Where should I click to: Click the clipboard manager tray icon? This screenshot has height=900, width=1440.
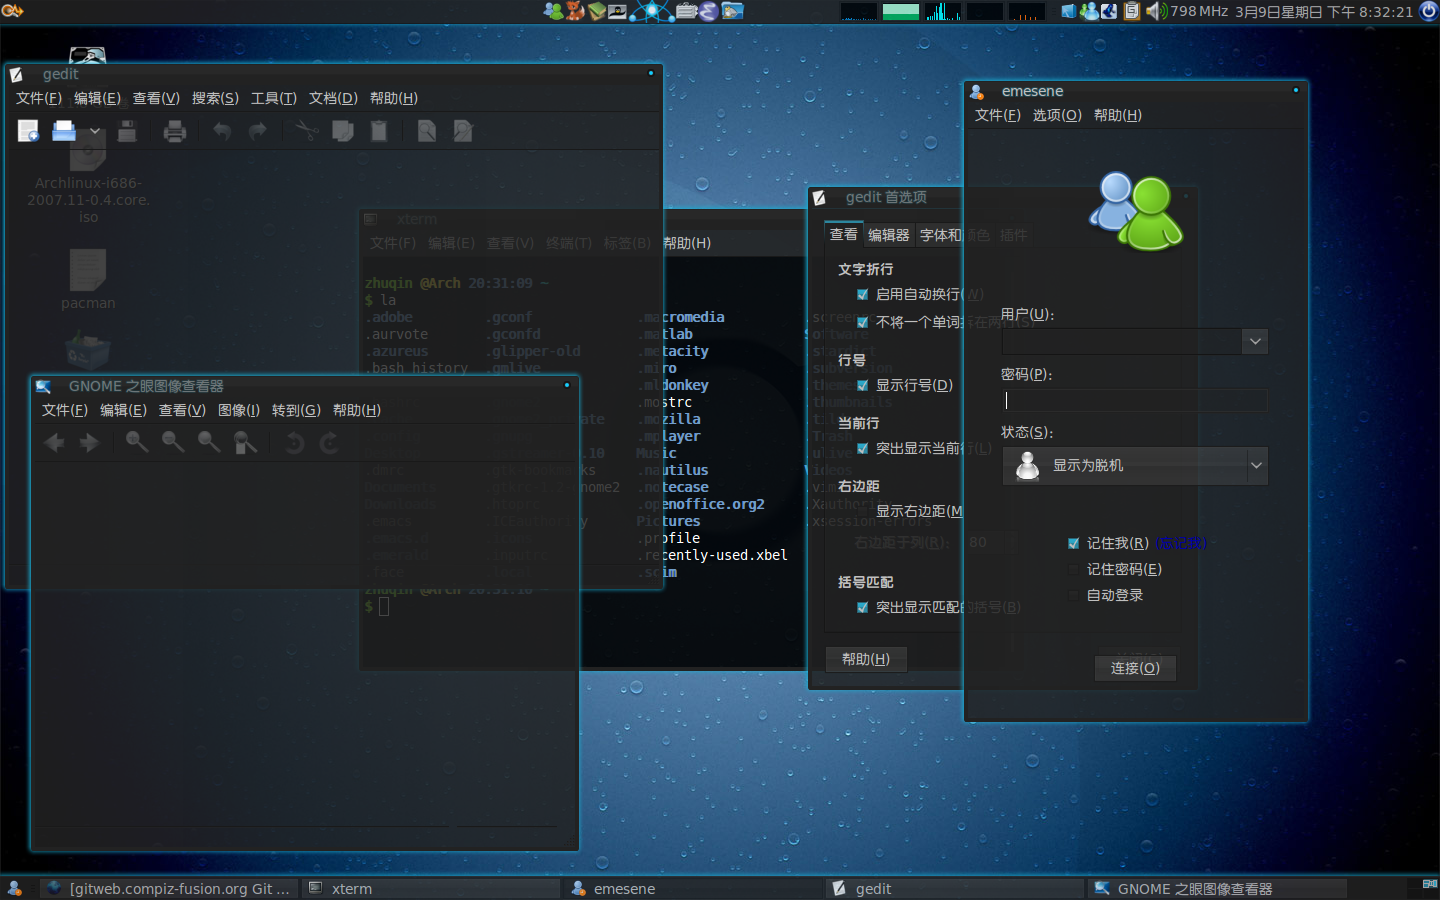[x=1132, y=11]
